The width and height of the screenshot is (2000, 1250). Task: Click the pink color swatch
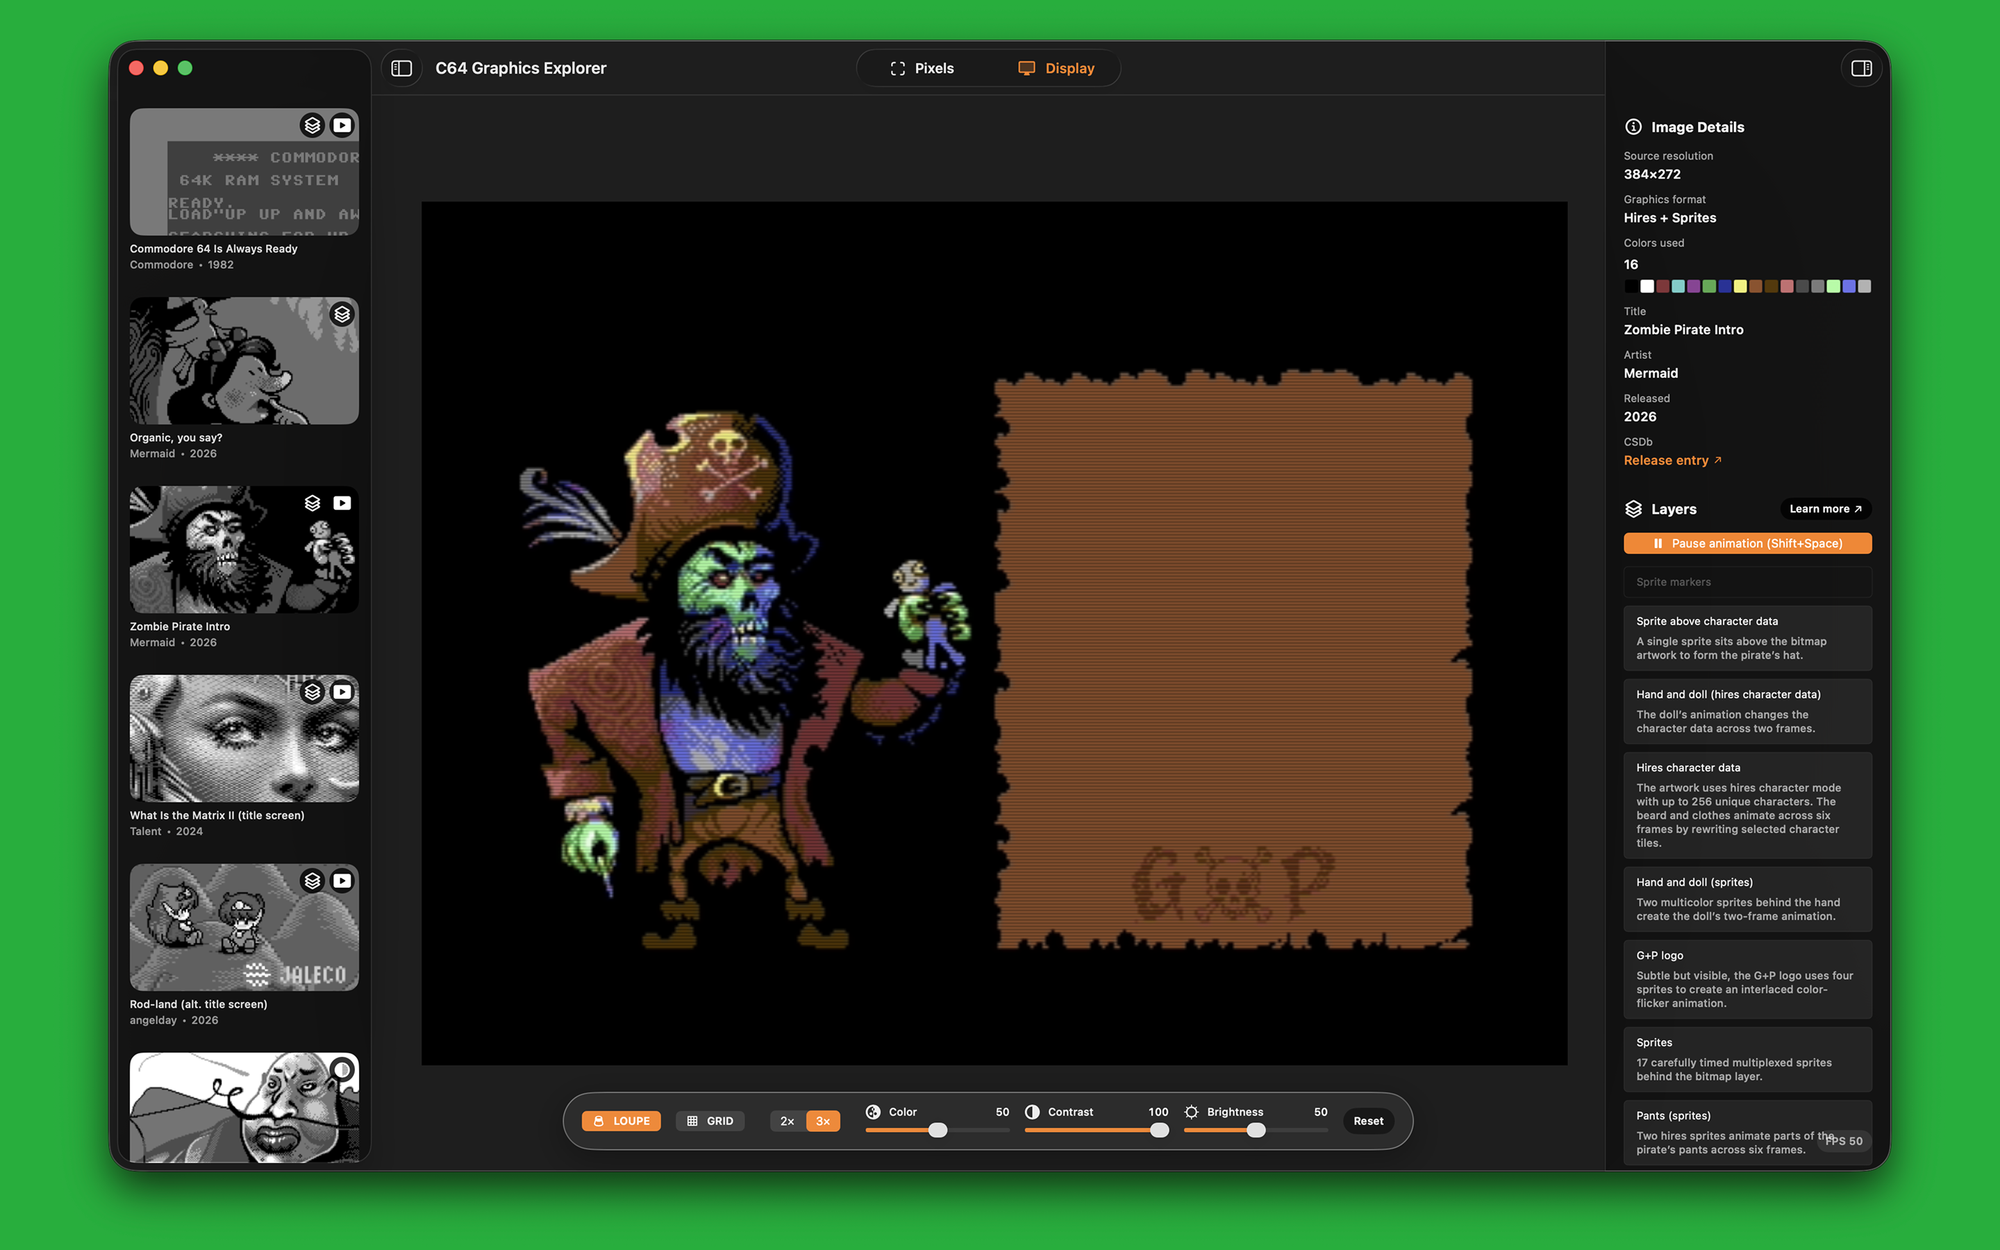1787,286
